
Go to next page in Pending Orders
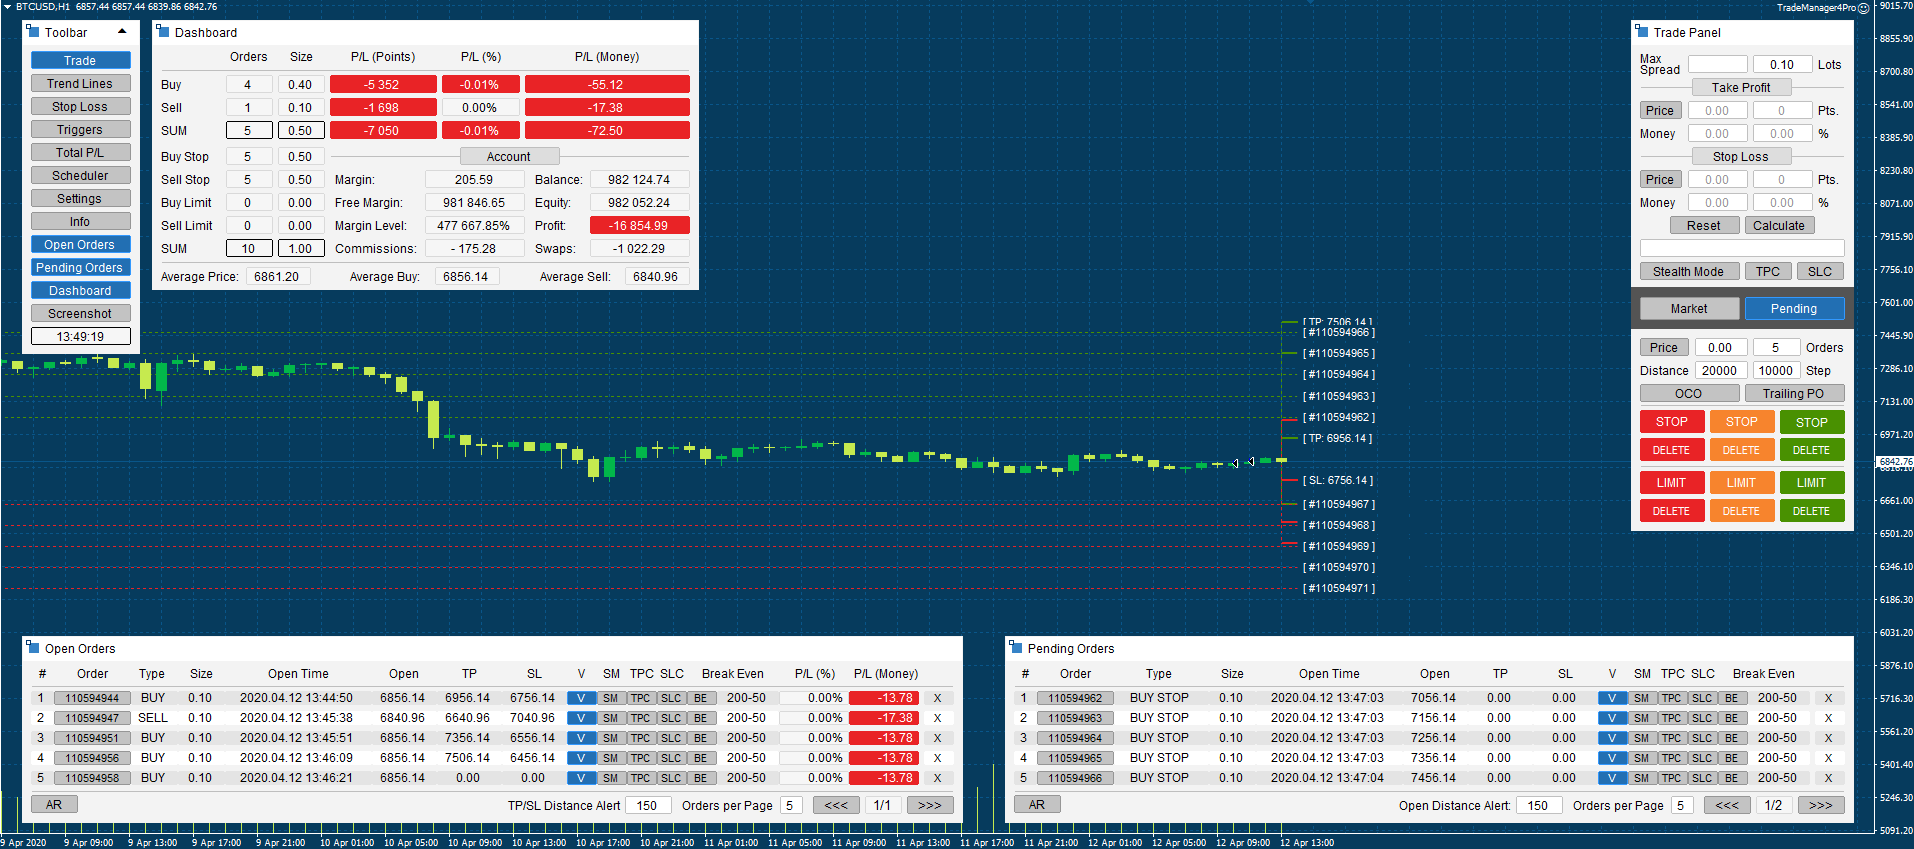(x=1821, y=805)
